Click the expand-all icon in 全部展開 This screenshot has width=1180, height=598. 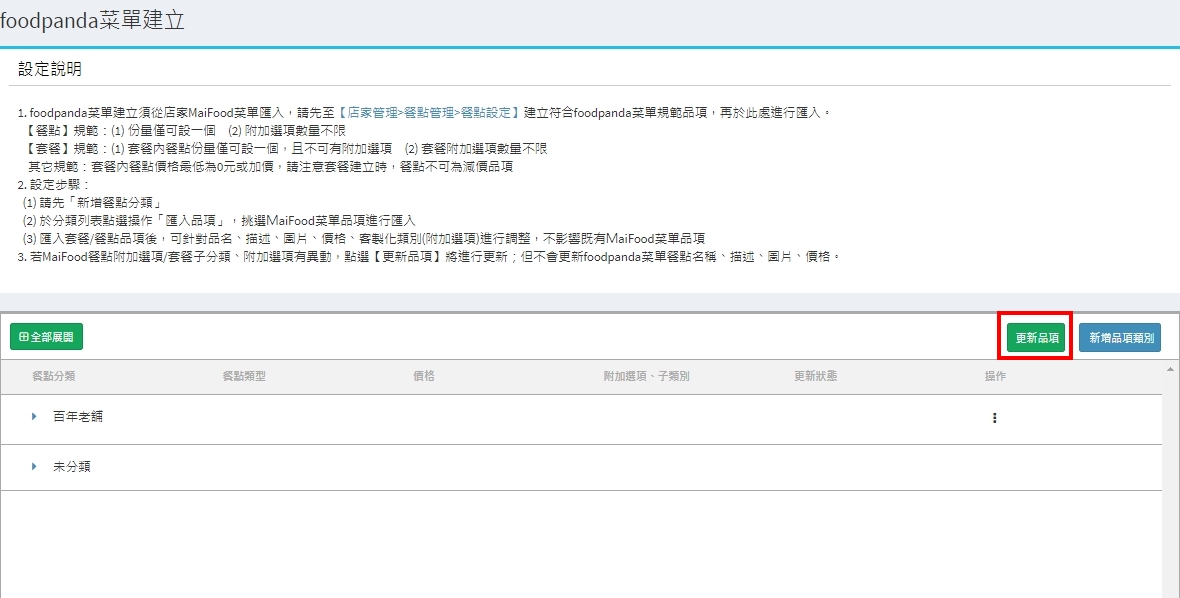[x=24, y=338]
